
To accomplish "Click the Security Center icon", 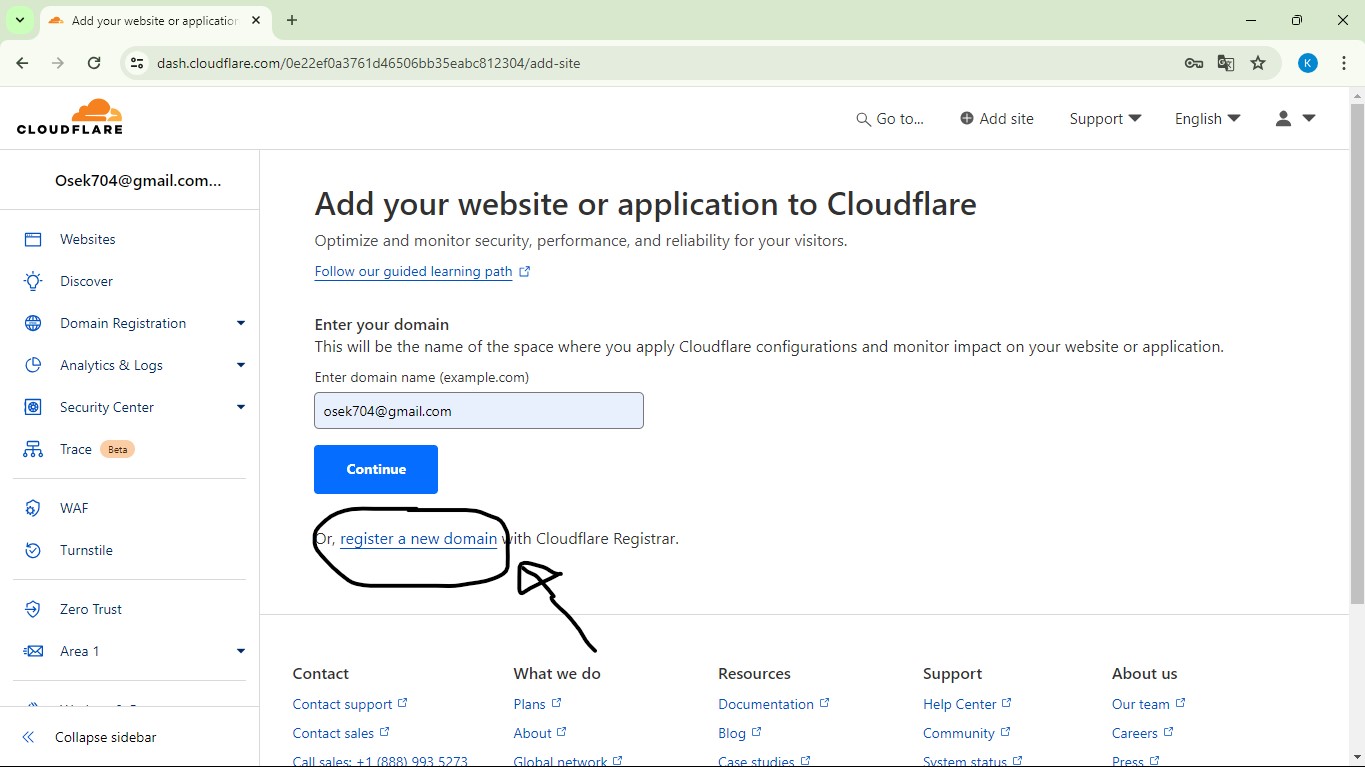I will point(33,407).
